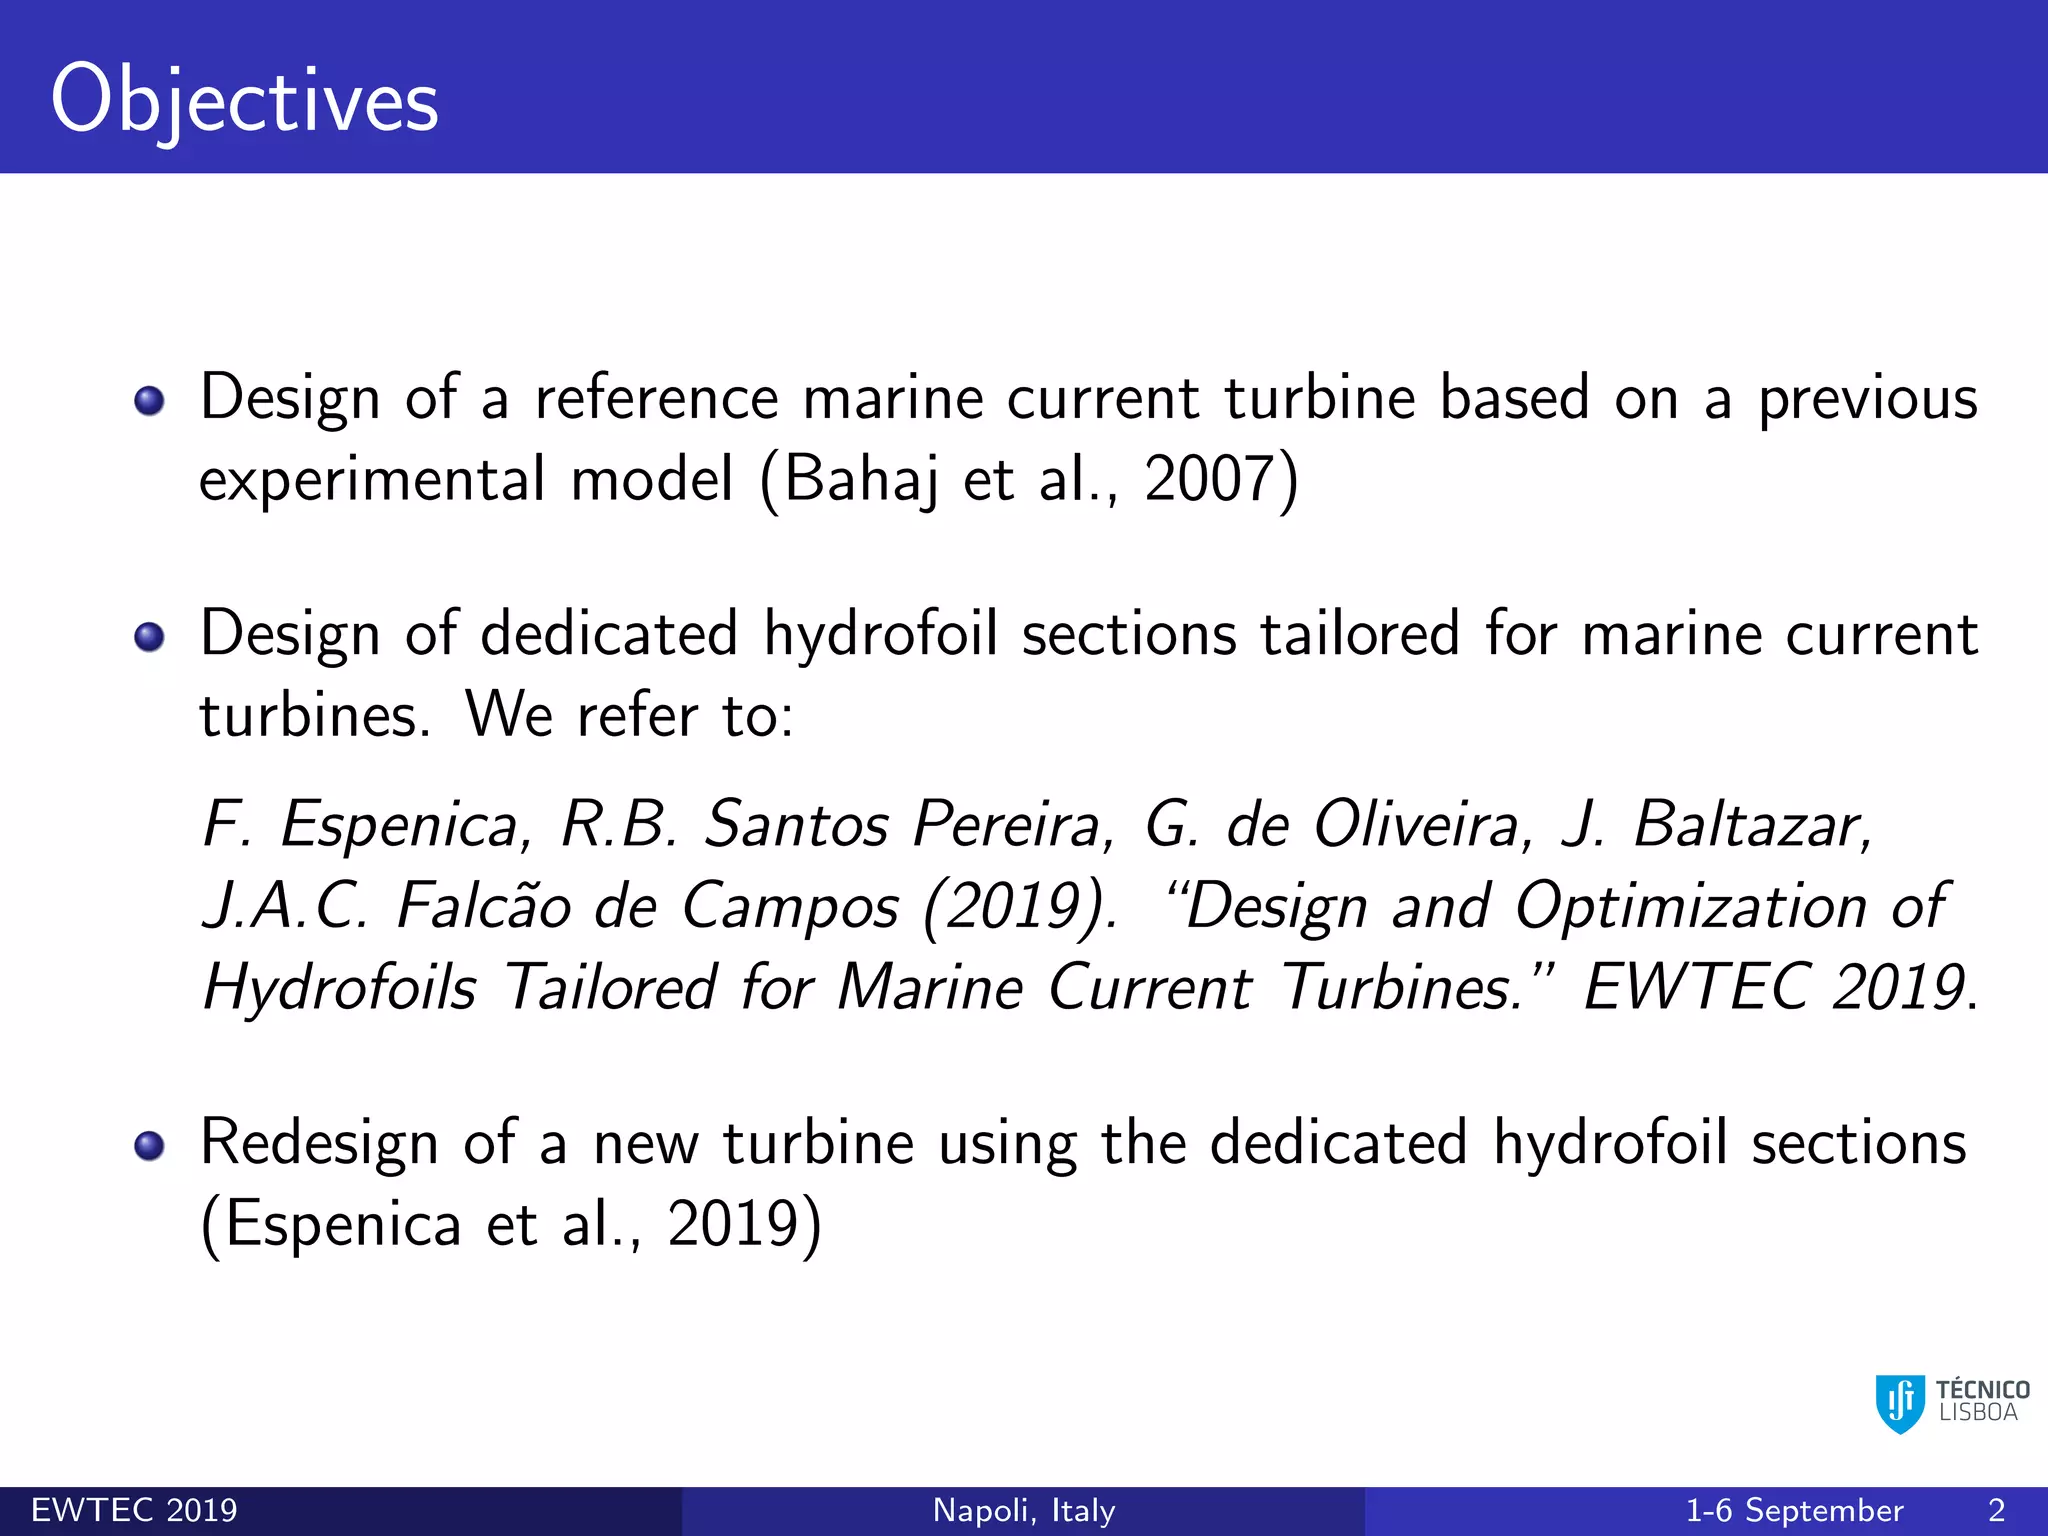Click slide number 2 in the footer

coord(1997,1510)
